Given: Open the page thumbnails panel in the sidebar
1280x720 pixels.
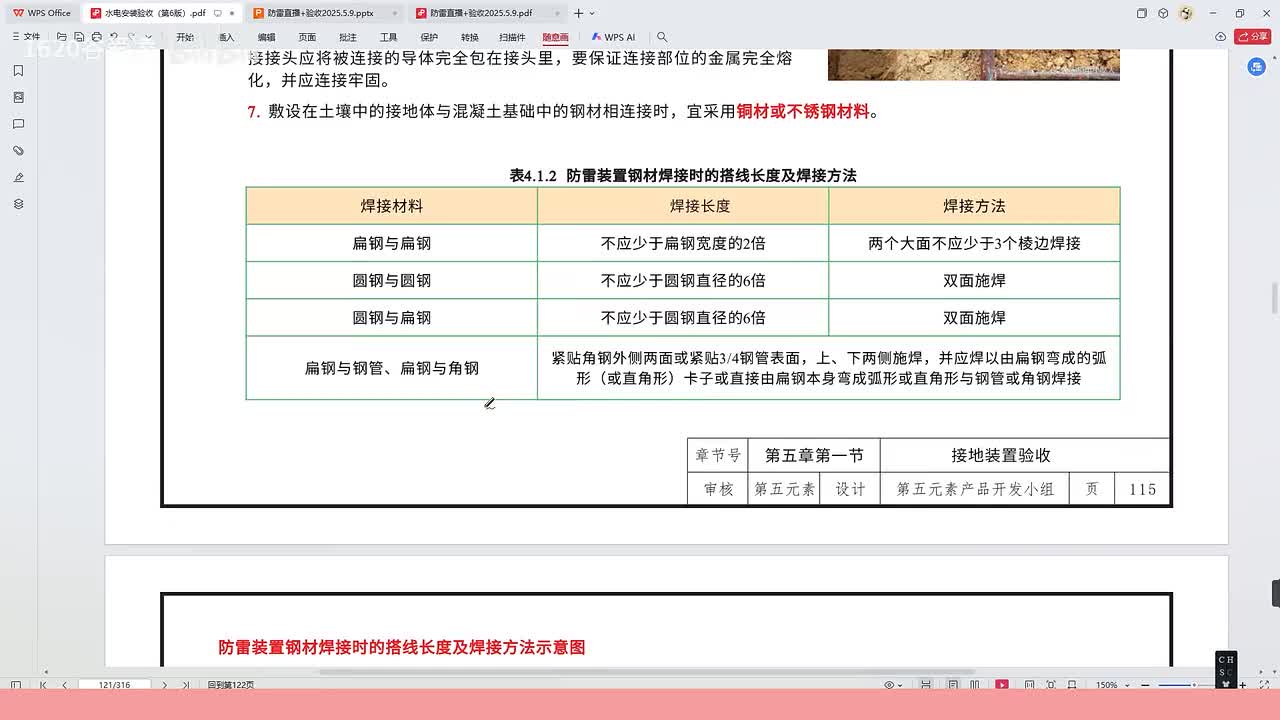Looking at the screenshot, I should [x=18, y=97].
